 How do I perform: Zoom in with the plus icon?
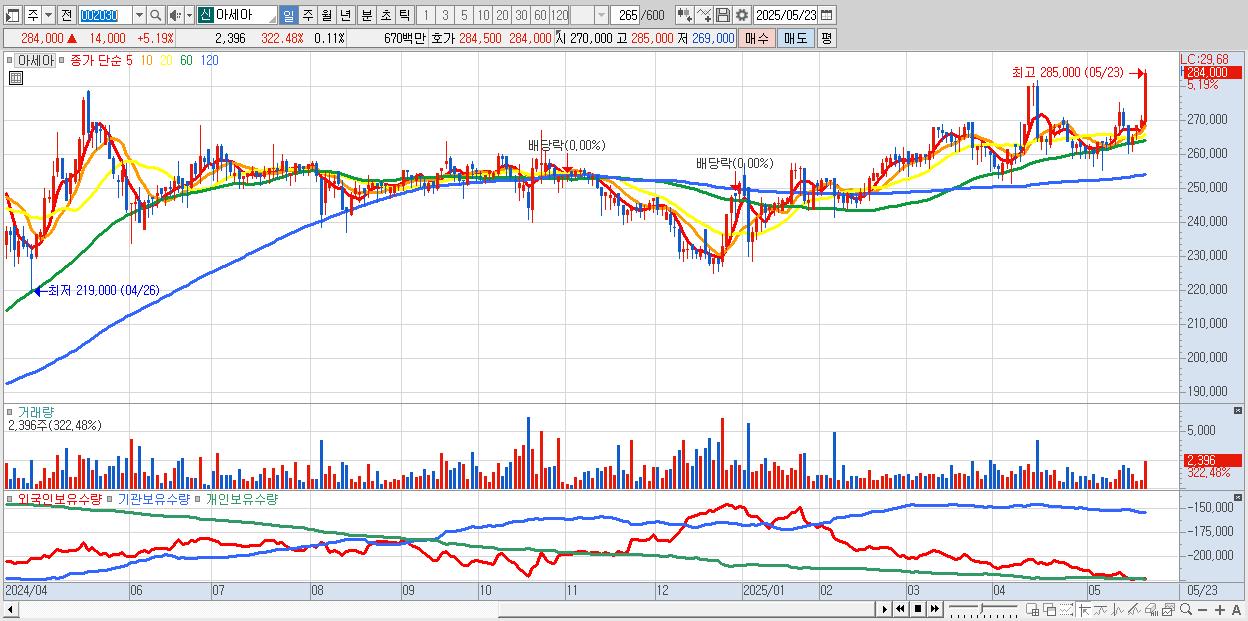tap(1220, 610)
